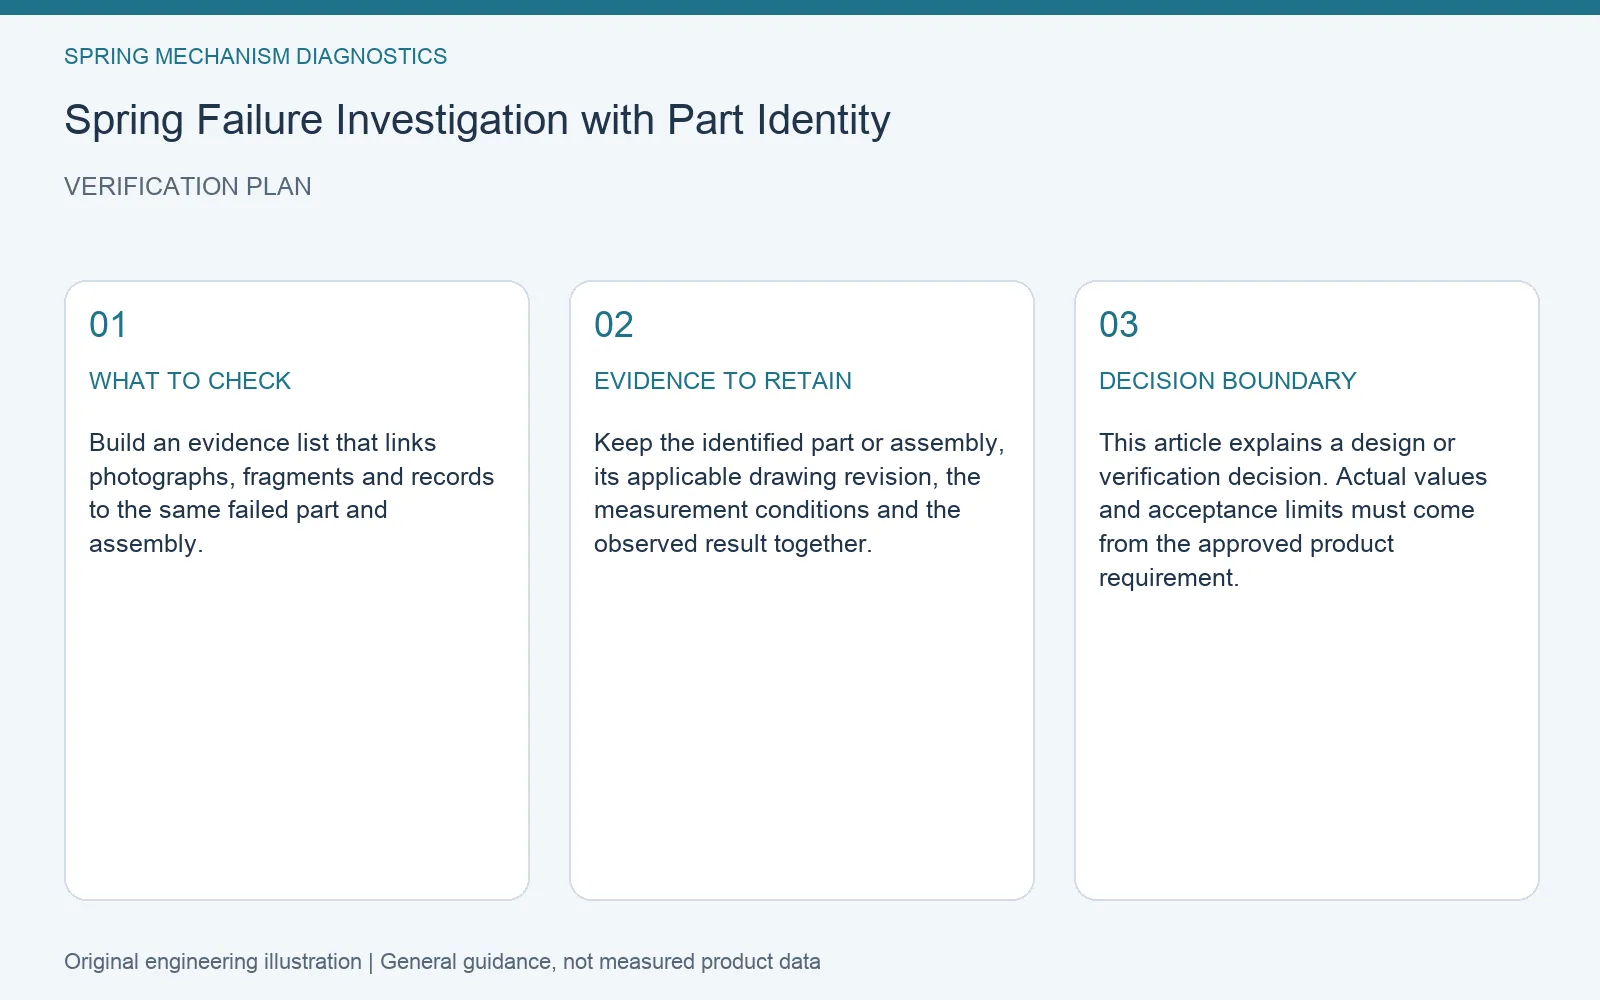Click the 'EVIDENCE TO RETAIN' heading
This screenshot has height=1000, width=1600.
click(x=723, y=381)
